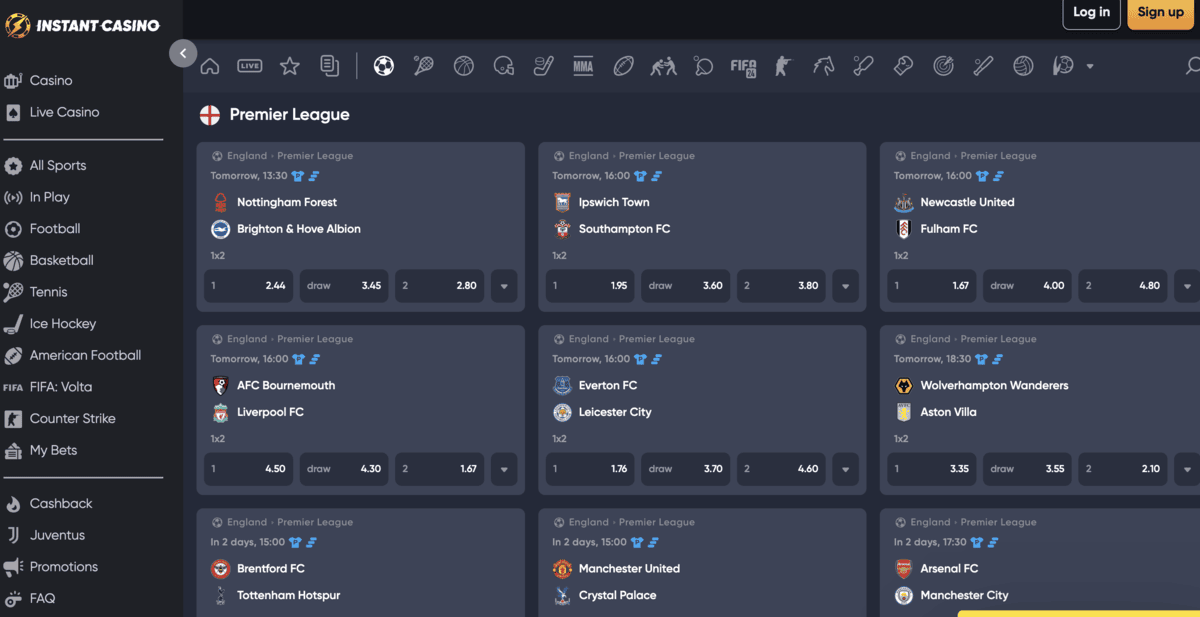Select the boxing glove icon
Screen dimensions: 1200x617
pyautogui.click(x=903, y=66)
